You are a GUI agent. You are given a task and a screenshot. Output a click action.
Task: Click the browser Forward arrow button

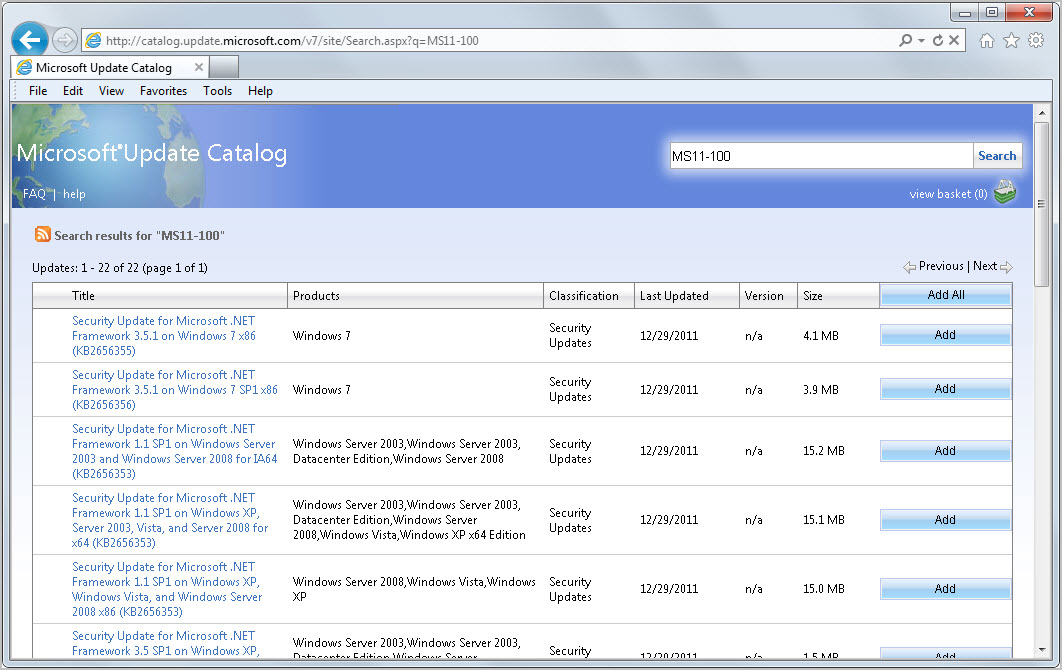[64, 41]
